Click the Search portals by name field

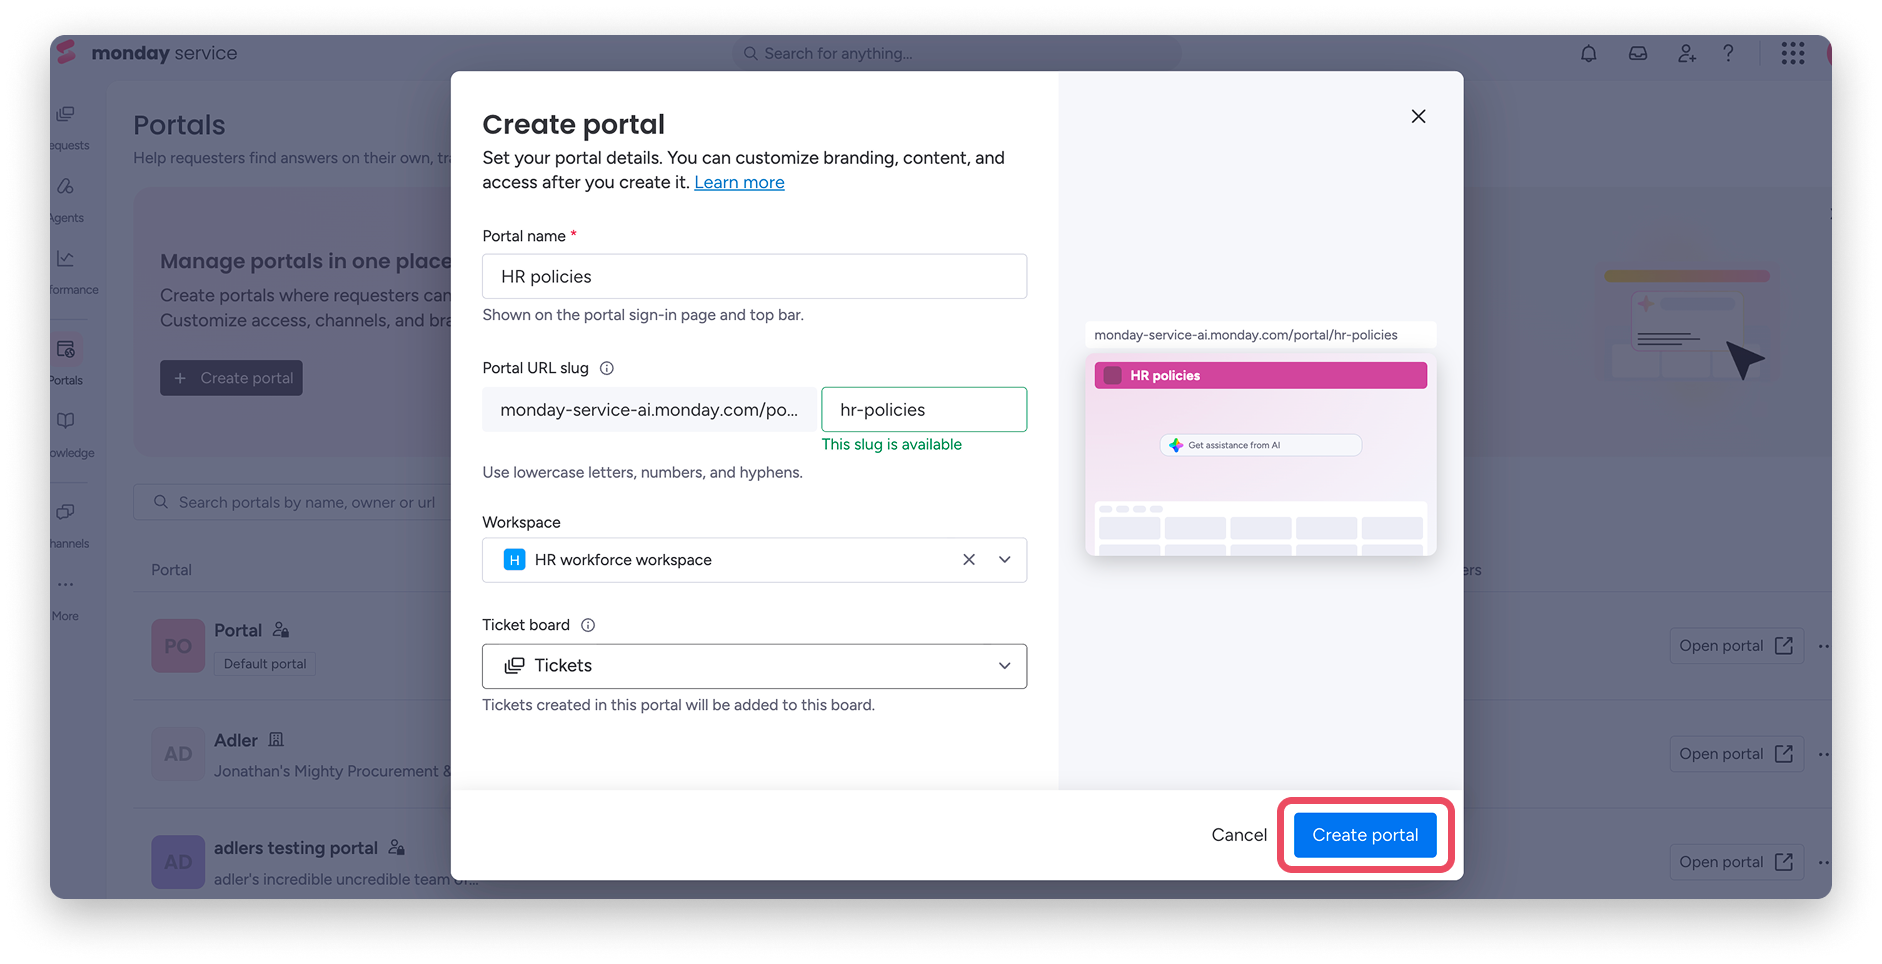click(293, 502)
